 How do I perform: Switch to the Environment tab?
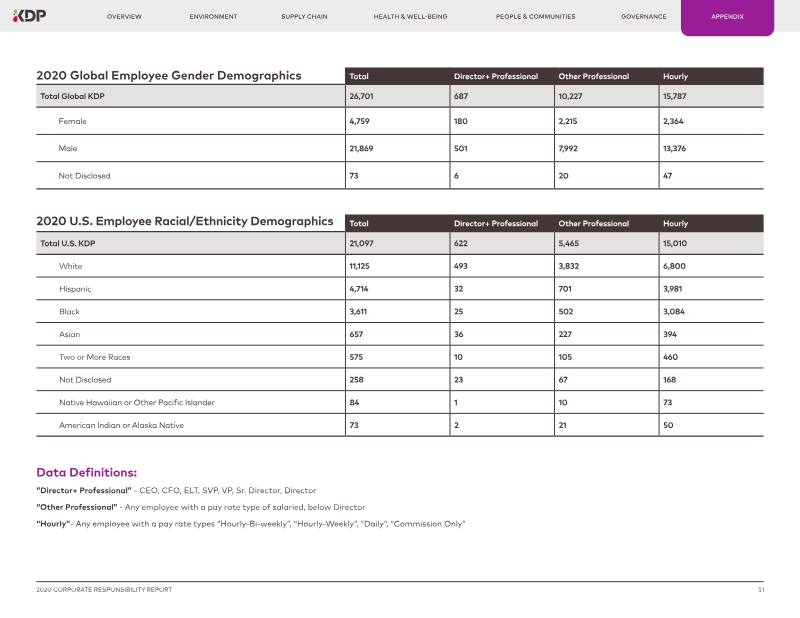213,17
